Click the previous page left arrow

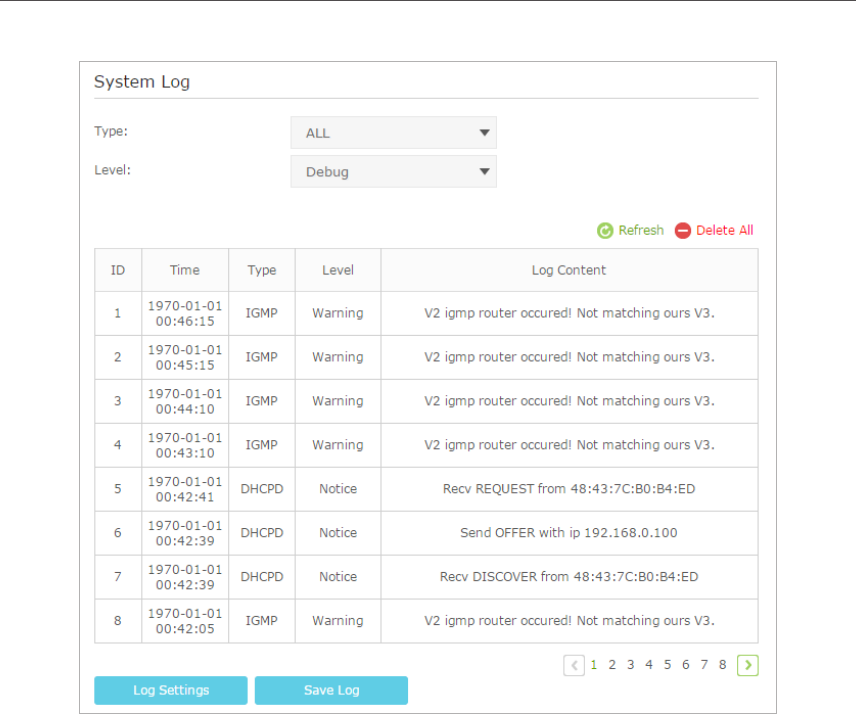574,665
